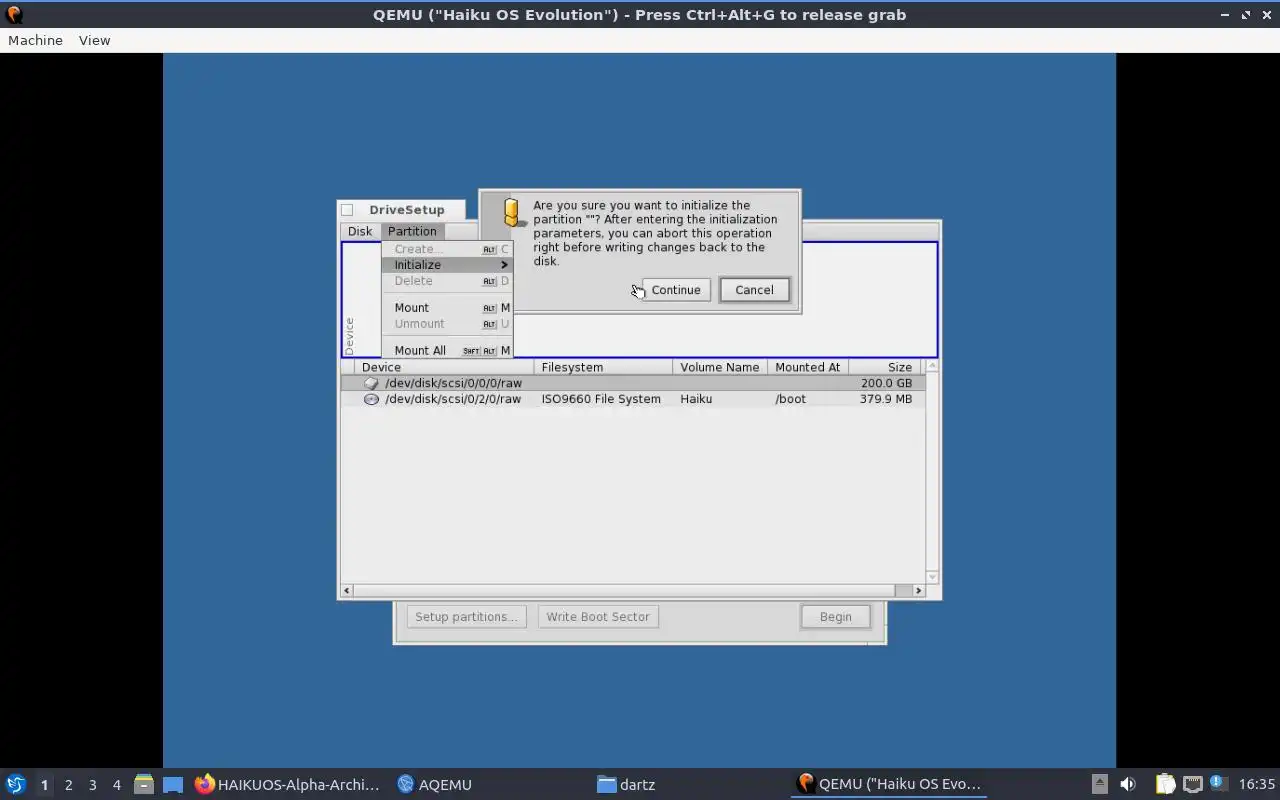Open the QEMU View menu
Screen dimensions: 1280x800
click(x=94, y=40)
